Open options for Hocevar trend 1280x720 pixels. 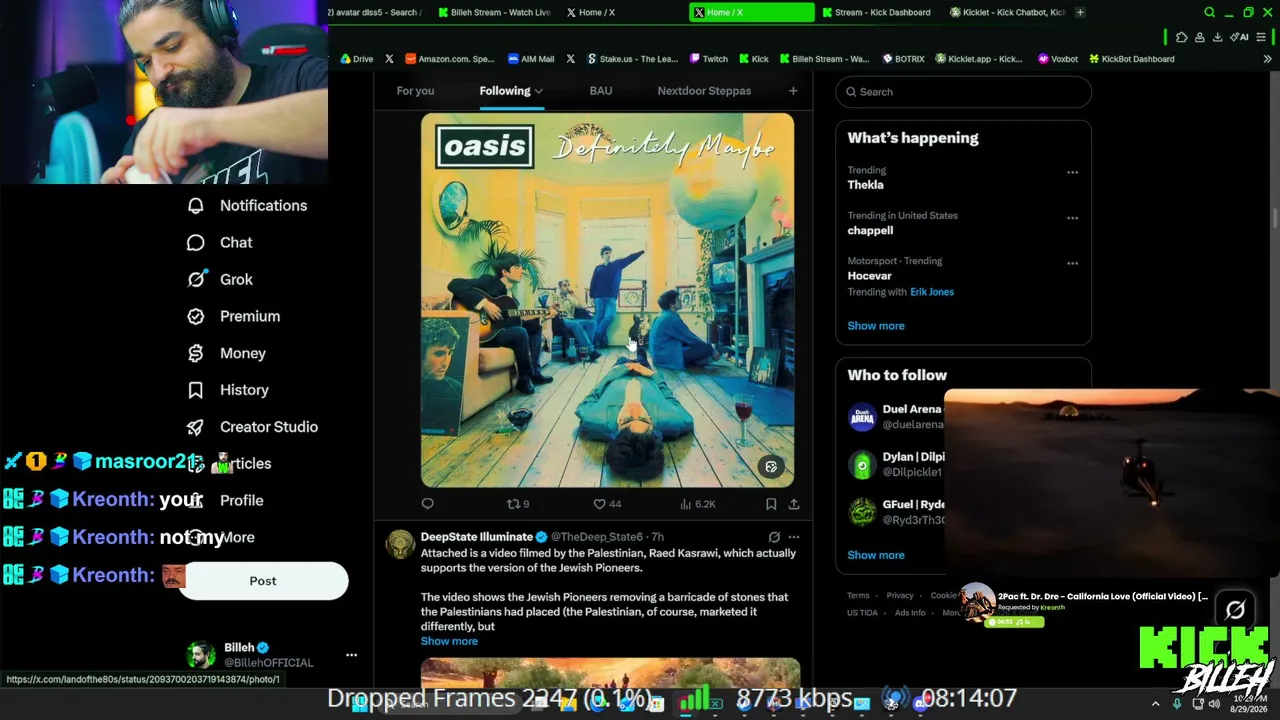tap(1072, 264)
